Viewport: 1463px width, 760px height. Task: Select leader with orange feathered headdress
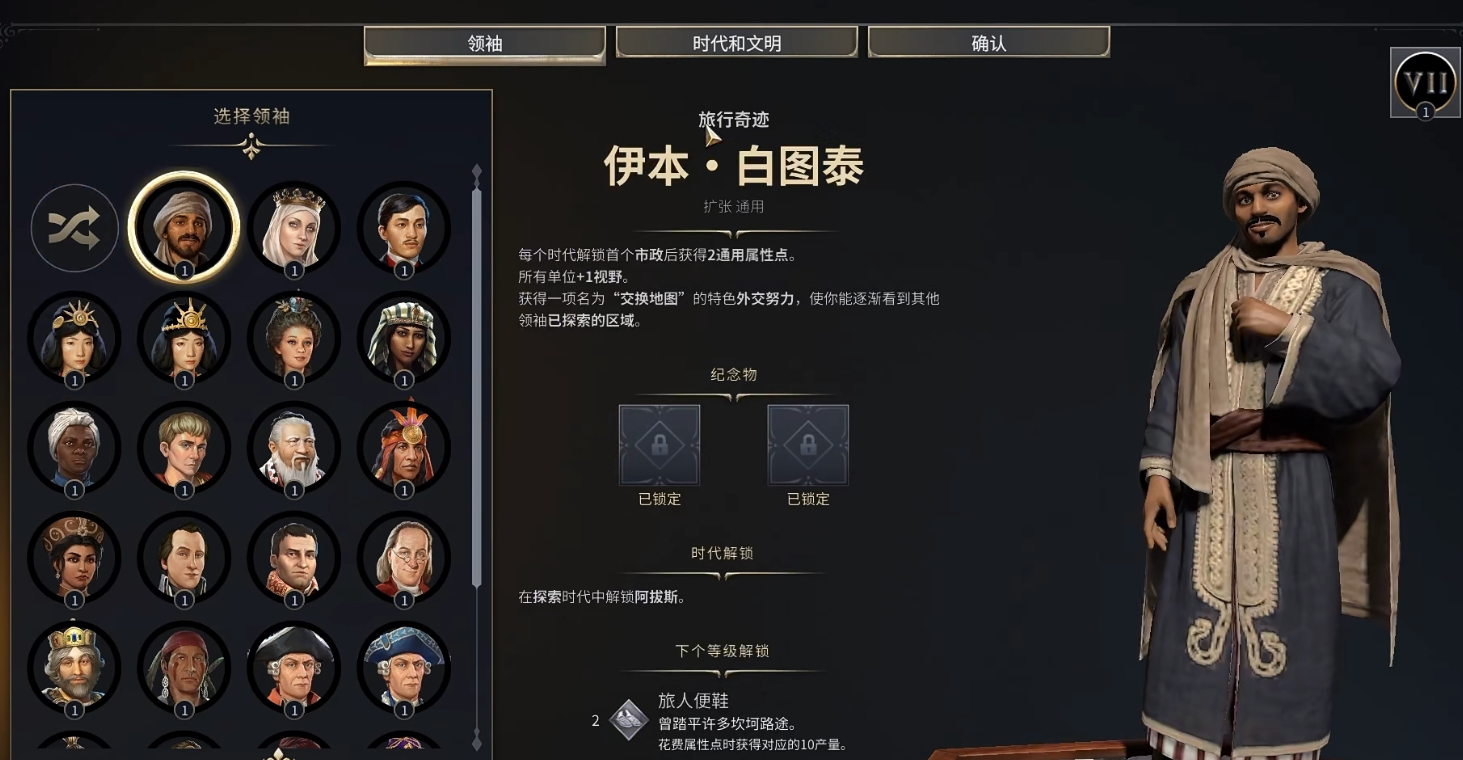[404, 448]
